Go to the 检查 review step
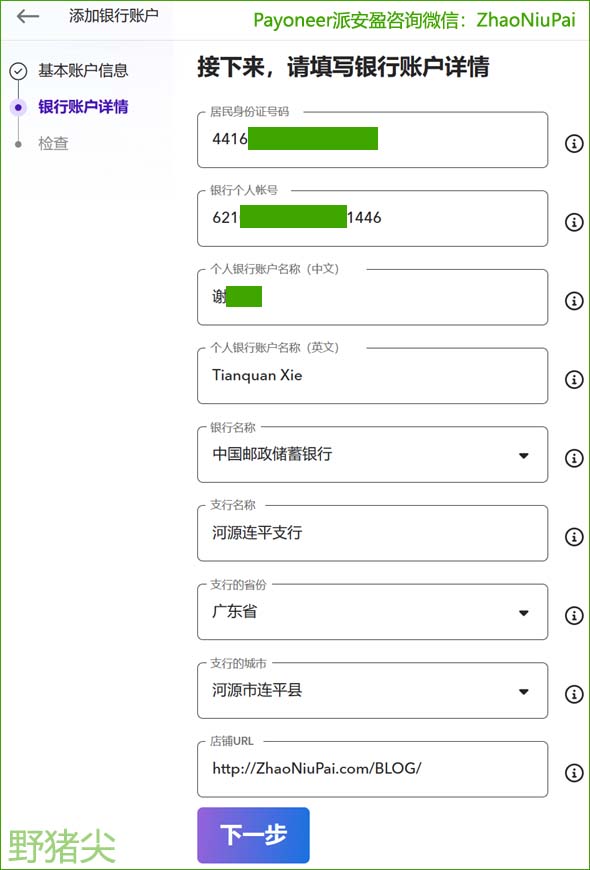Screen dimensions: 590x870 (52, 143)
